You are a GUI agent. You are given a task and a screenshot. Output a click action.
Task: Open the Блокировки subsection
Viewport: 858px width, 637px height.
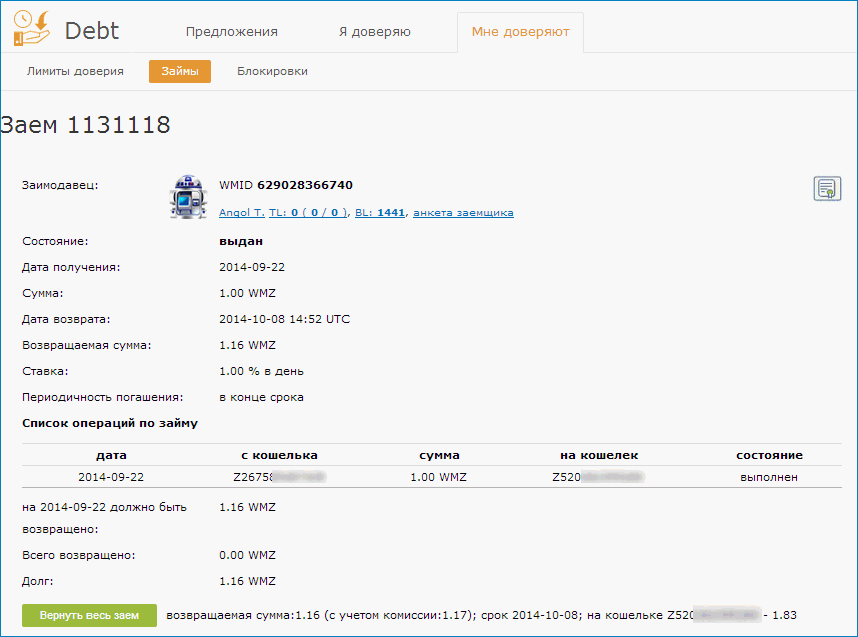click(272, 72)
